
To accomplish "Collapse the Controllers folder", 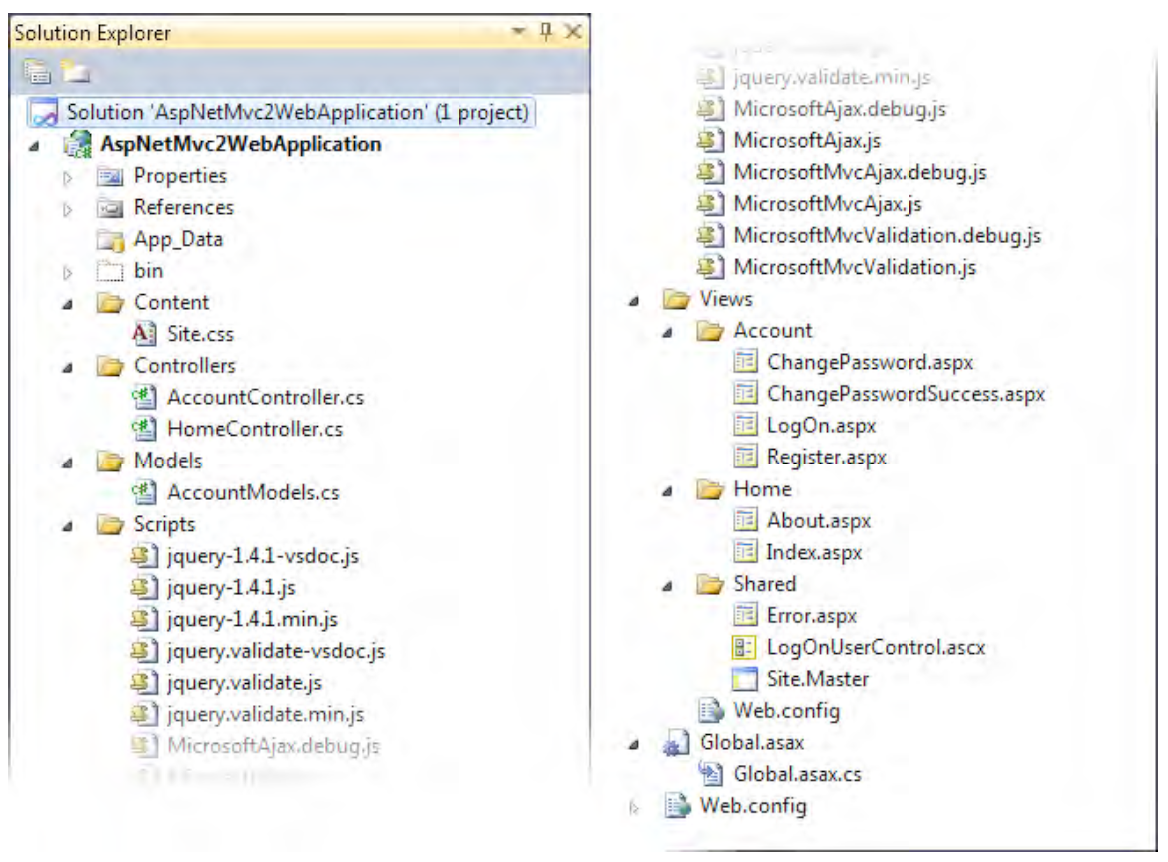I will 68,367.
